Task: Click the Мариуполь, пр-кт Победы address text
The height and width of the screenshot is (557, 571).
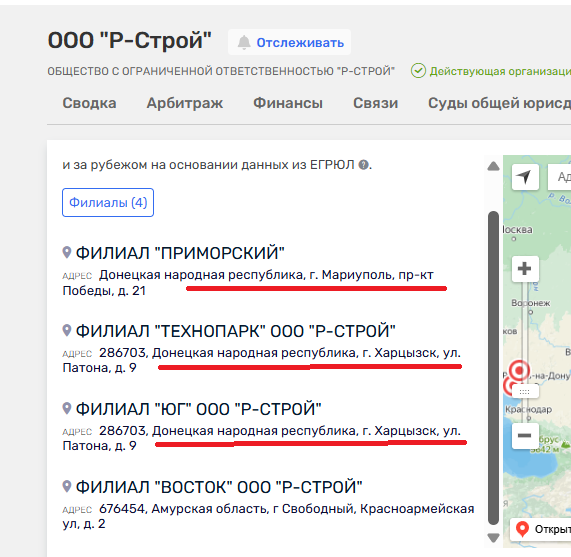Action: (248, 283)
